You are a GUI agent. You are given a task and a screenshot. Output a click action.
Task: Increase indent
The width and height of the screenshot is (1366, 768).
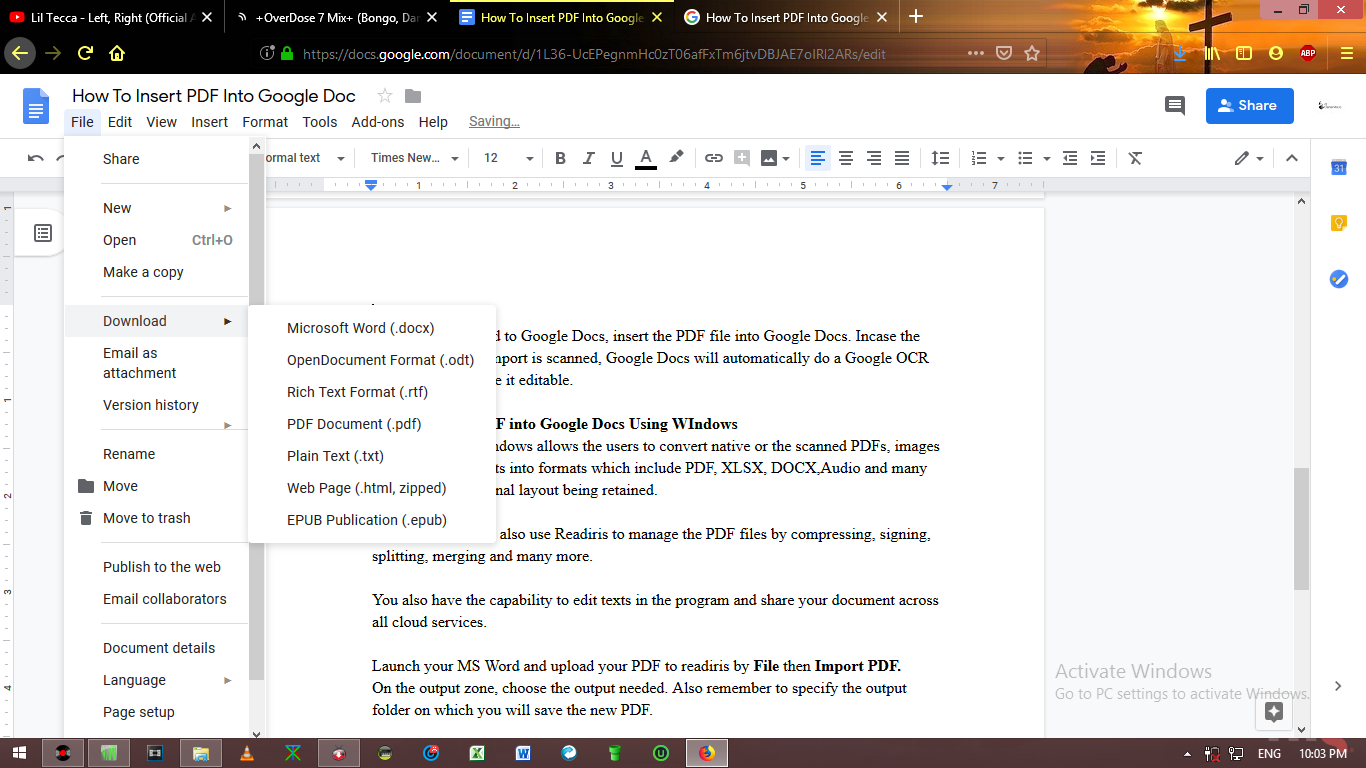tap(1098, 158)
